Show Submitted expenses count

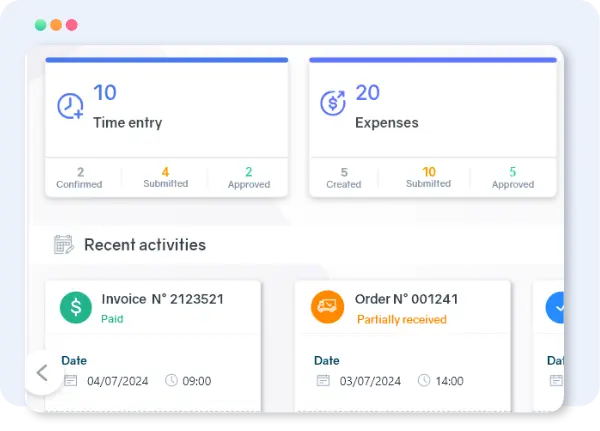point(428,177)
